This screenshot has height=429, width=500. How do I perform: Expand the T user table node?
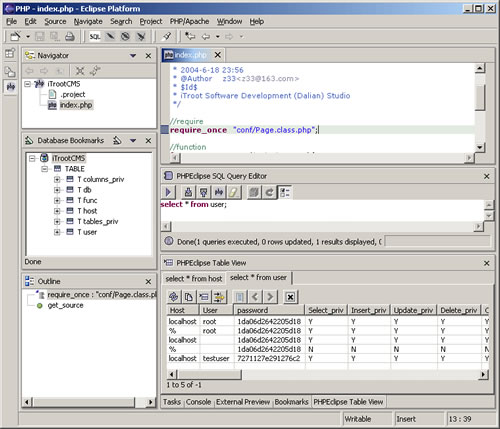[57, 232]
